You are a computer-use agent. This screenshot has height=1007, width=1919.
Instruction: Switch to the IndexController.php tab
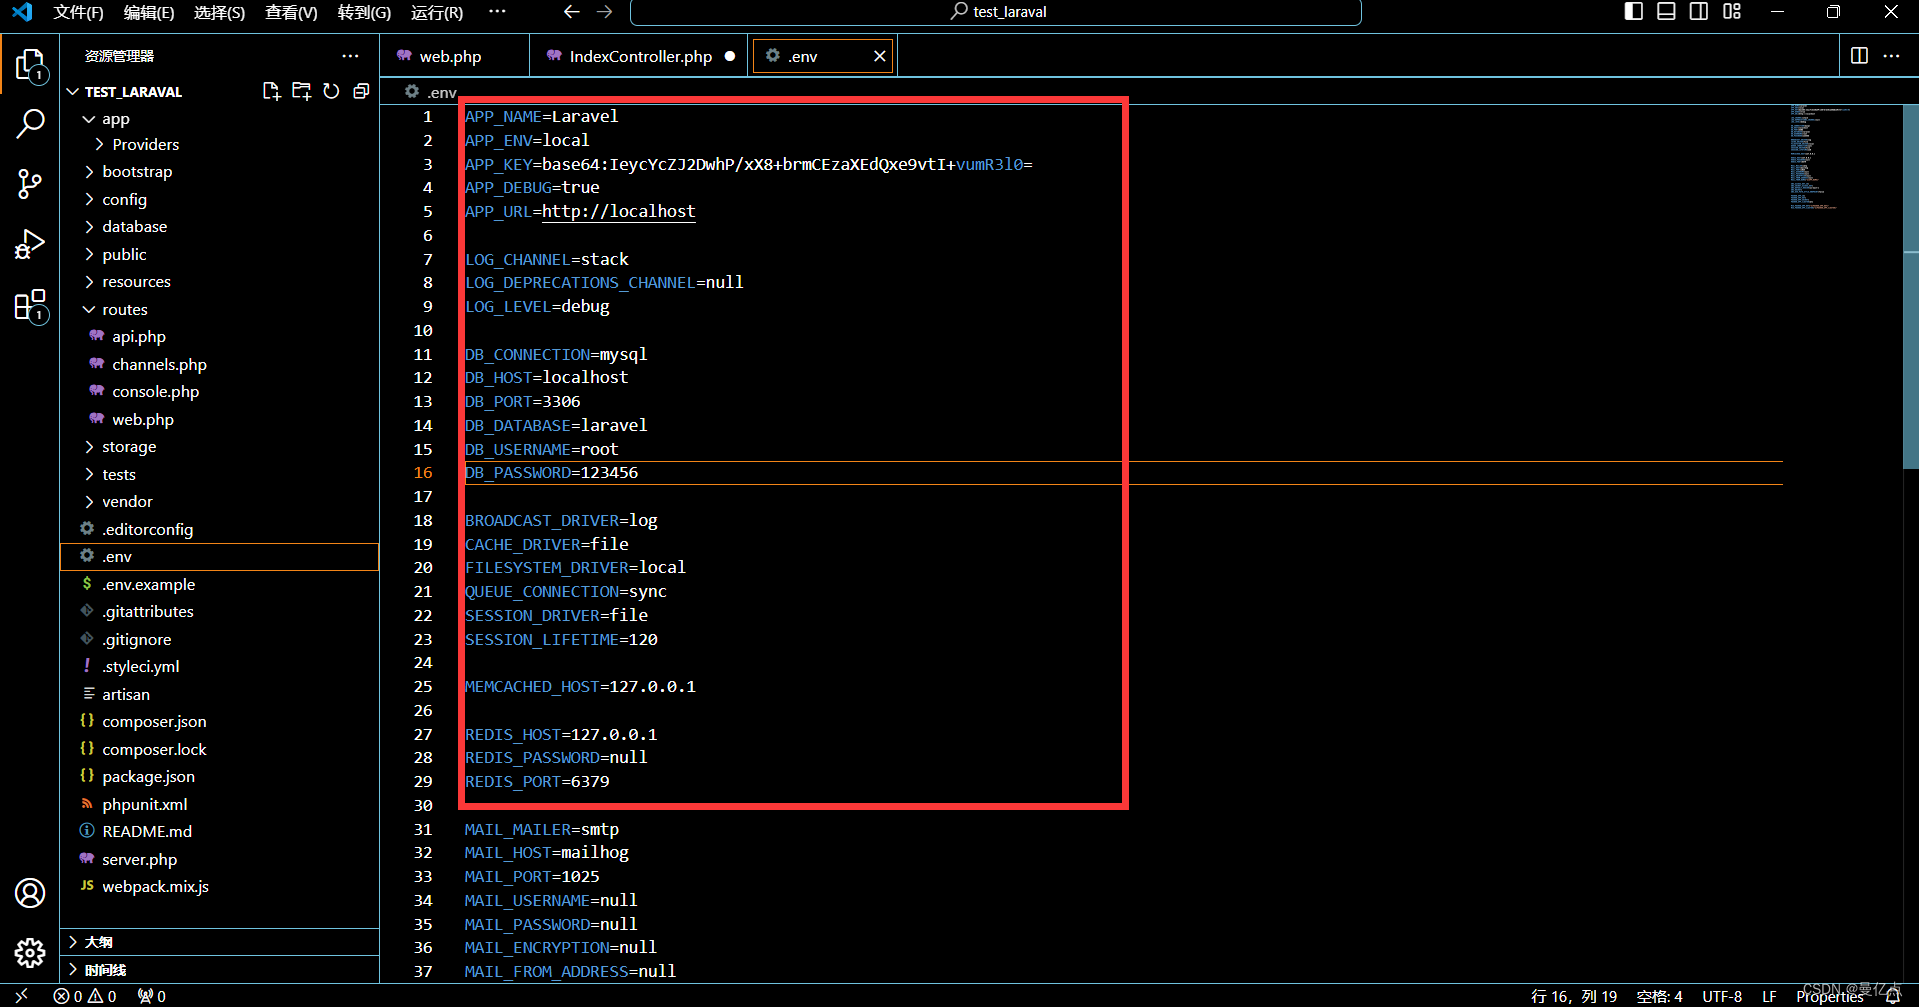pyautogui.click(x=640, y=56)
